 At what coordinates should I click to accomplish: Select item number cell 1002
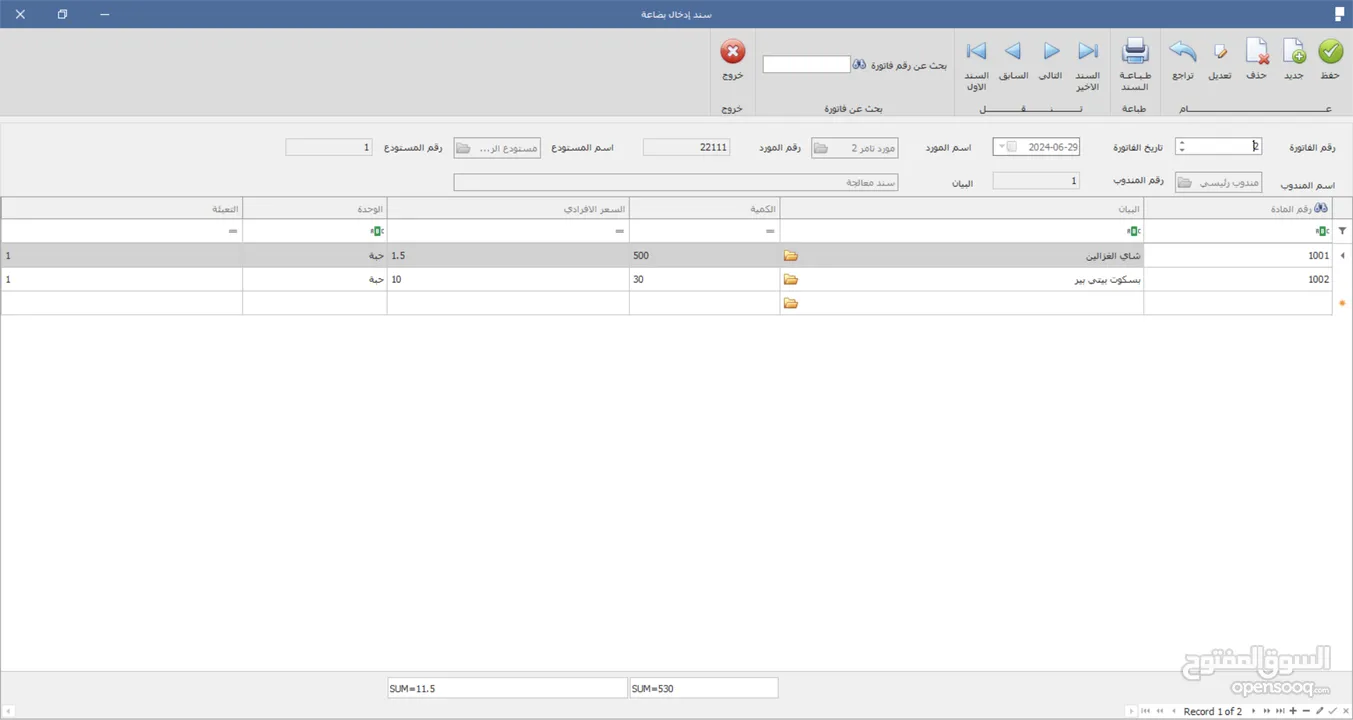point(1238,280)
